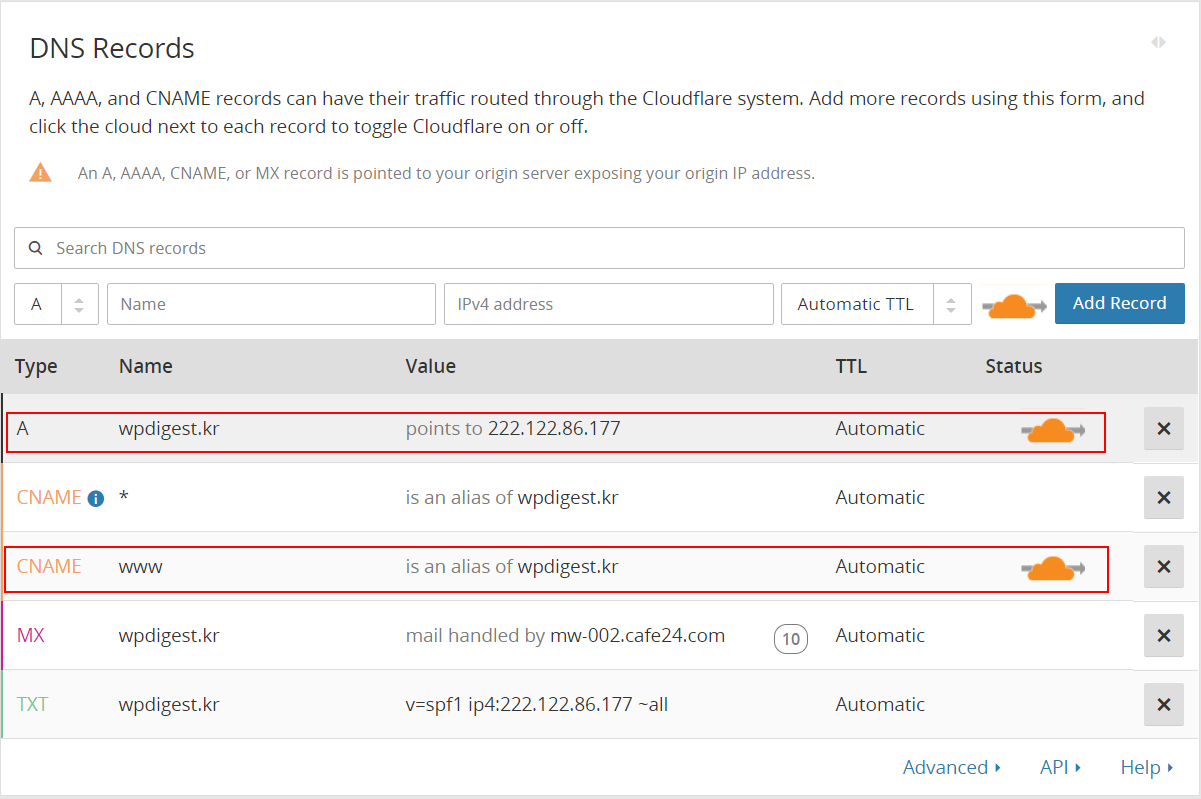Delete the TXT record

1163,705
